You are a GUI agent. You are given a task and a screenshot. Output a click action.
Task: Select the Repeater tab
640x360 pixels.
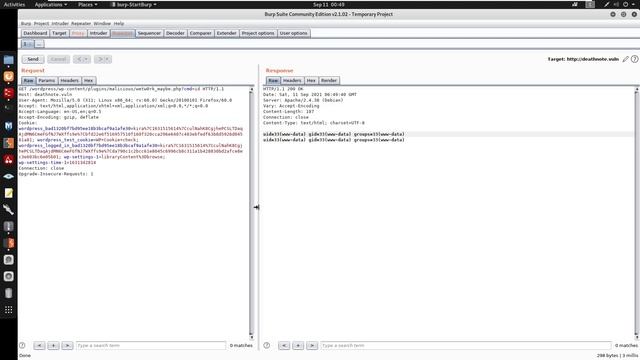(x=122, y=33)
